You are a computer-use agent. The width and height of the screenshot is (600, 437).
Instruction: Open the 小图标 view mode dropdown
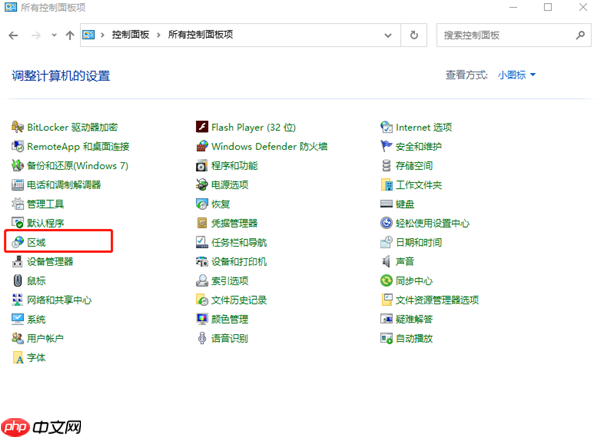[517, 75]
